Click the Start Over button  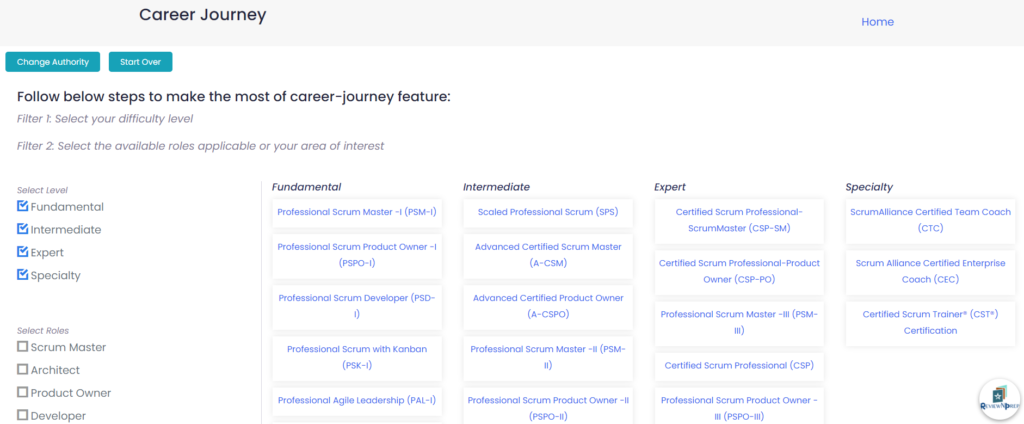(140, 62)
